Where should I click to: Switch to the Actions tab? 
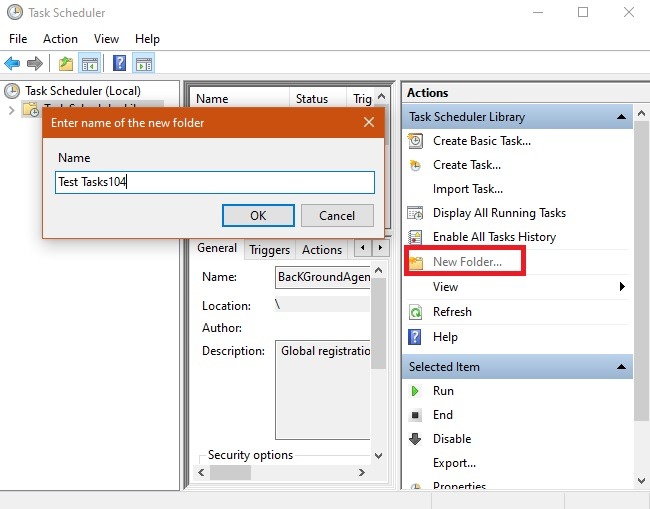(322, 250)
